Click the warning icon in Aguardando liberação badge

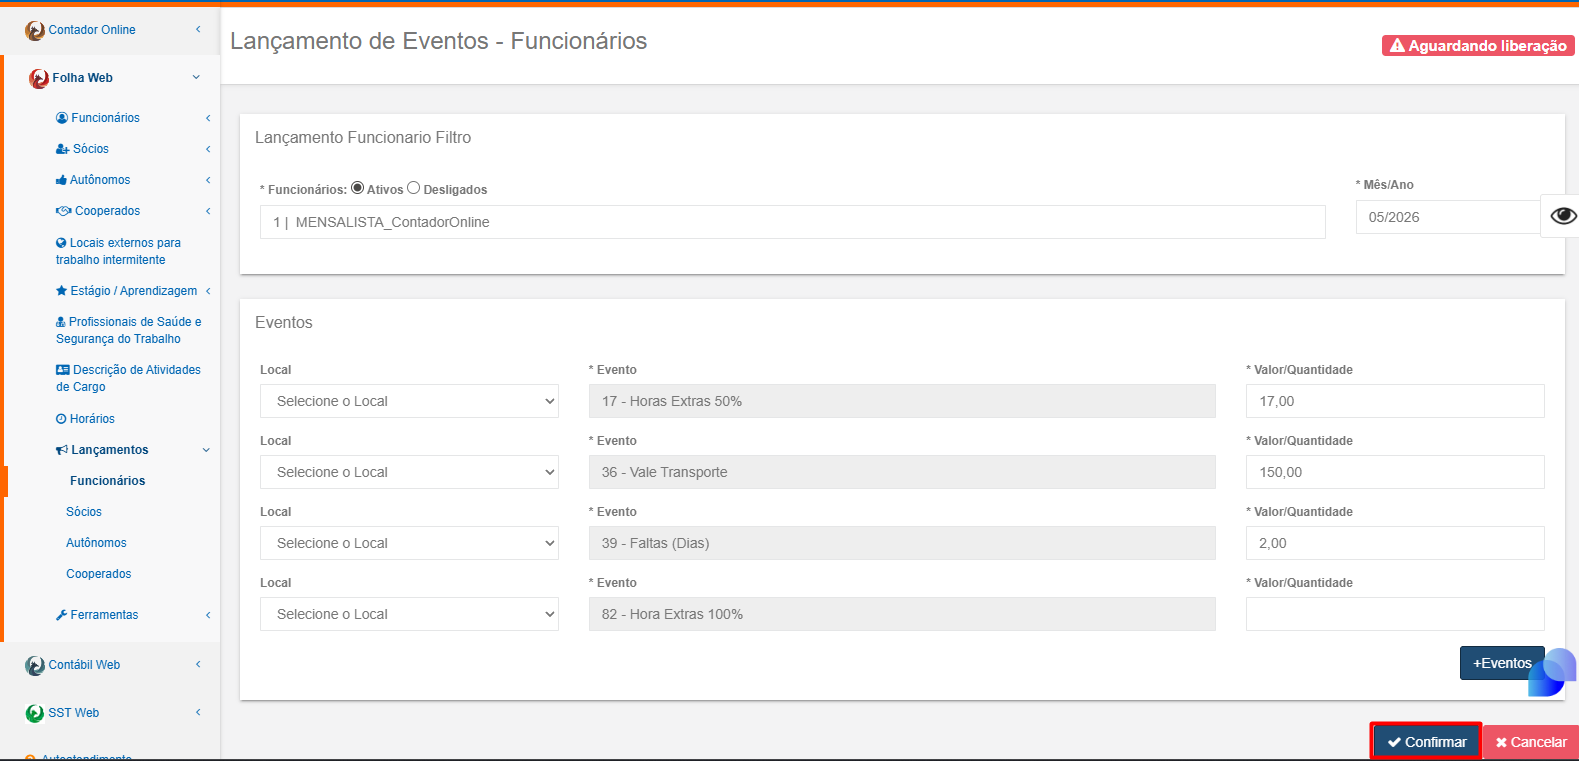1398,46
